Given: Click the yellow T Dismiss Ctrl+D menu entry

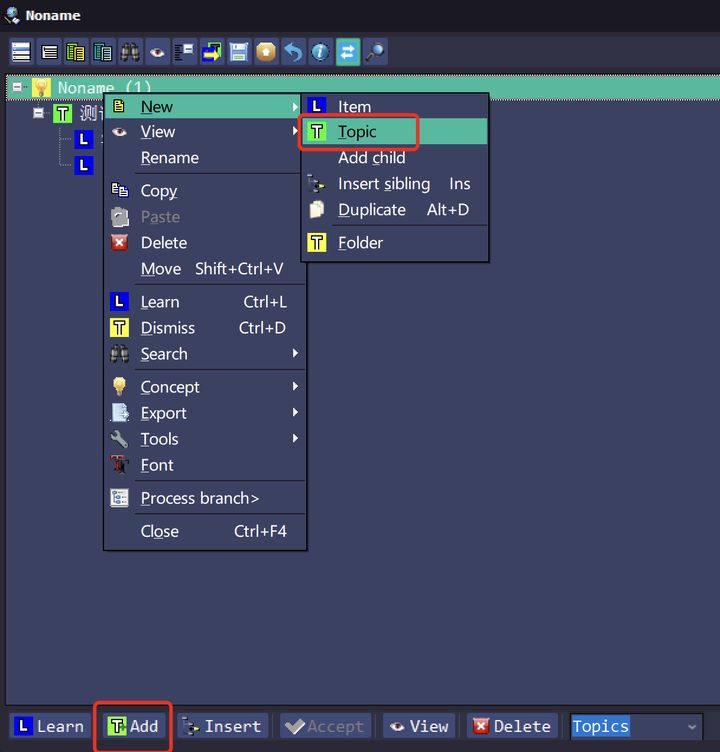Looking at the screenshot, I should click(205, 328).
